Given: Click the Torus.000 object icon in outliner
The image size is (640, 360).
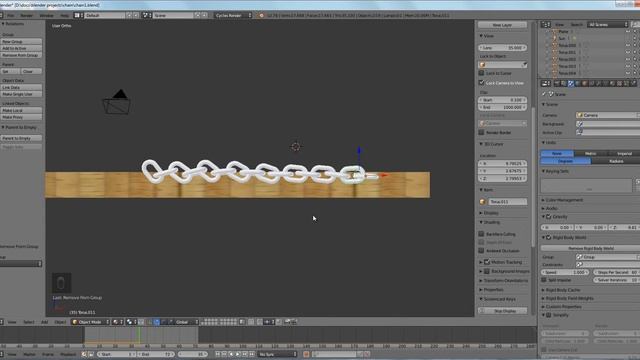Looking at the screenshot, I should click(555, 45).
